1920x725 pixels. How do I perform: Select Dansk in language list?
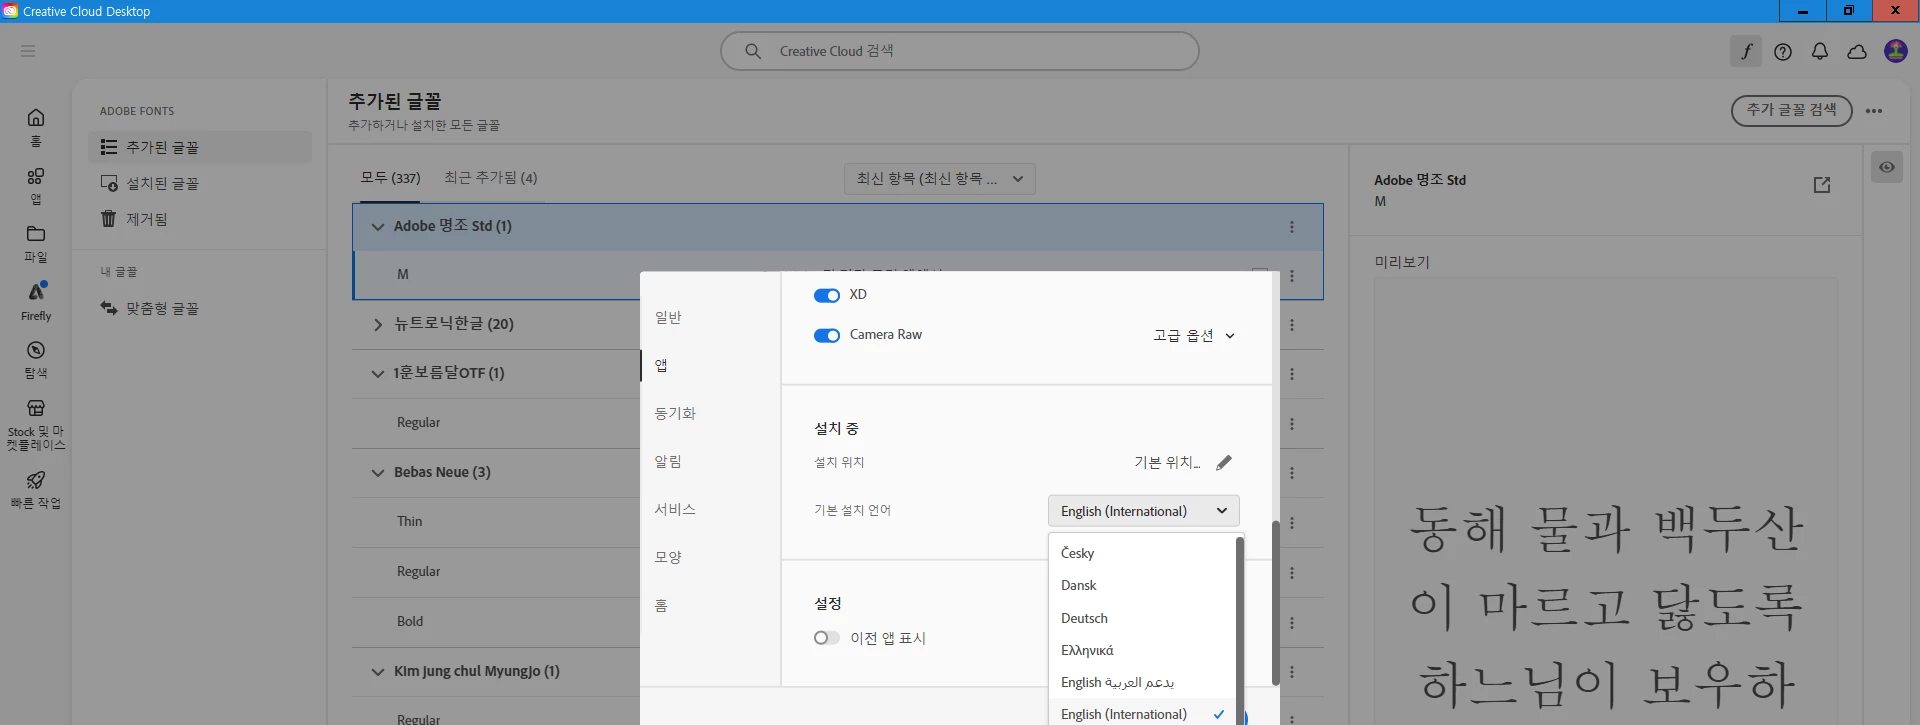[1142, 585]
